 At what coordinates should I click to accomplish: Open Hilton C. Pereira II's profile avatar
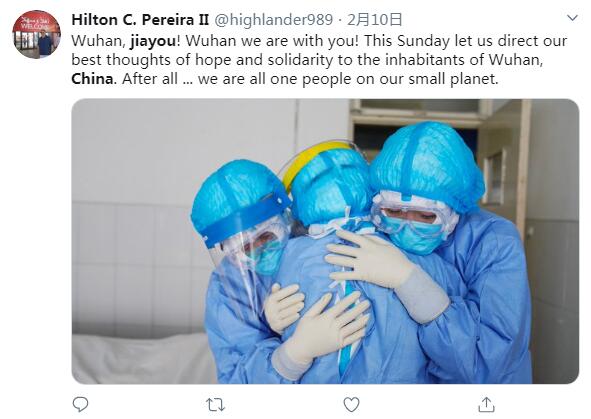[37, 34]
